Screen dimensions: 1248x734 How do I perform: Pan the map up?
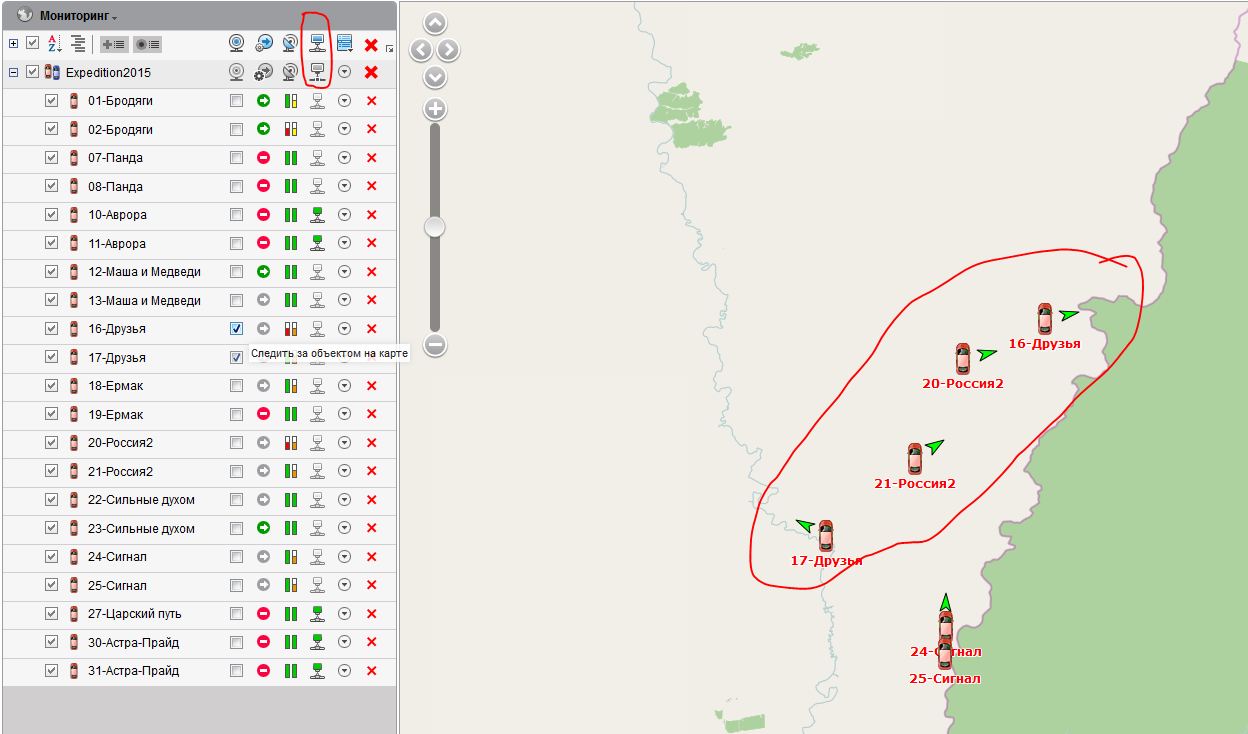pos(435,24)
